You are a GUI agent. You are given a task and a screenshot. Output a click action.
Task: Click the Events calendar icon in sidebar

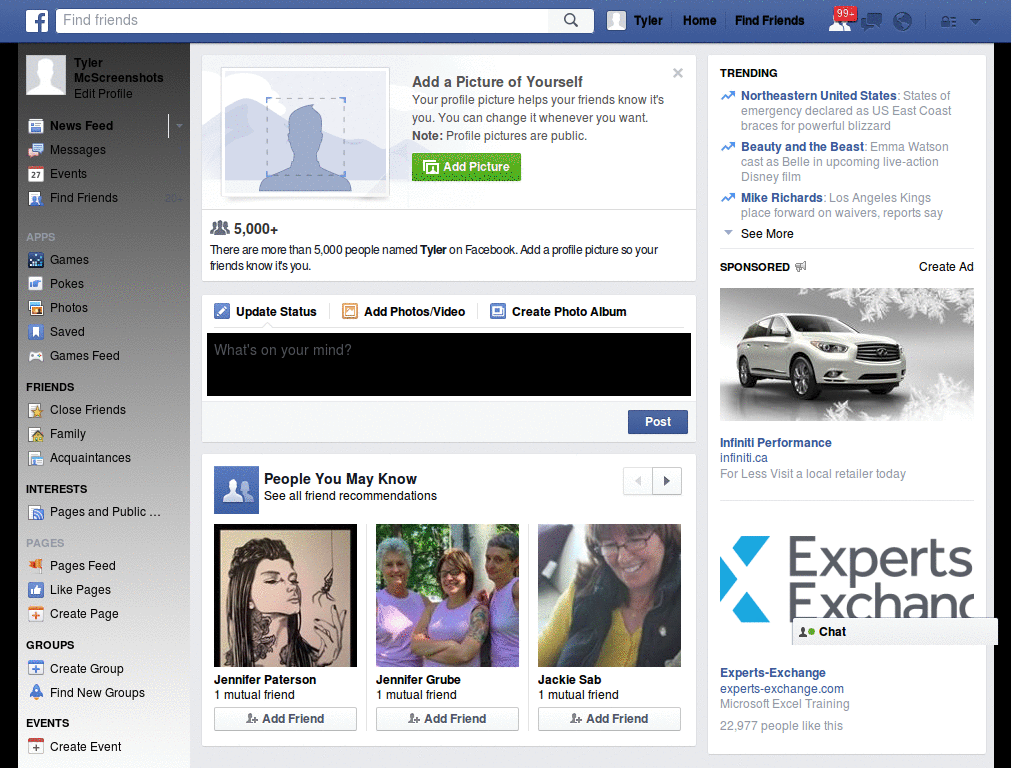click(36, 174)
